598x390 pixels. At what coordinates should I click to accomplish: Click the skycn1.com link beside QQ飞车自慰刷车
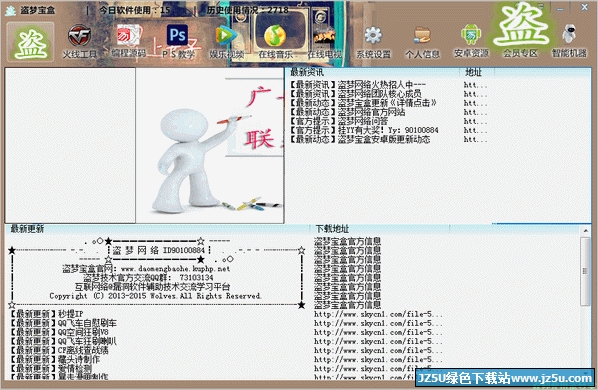click(x=378, y=323)
